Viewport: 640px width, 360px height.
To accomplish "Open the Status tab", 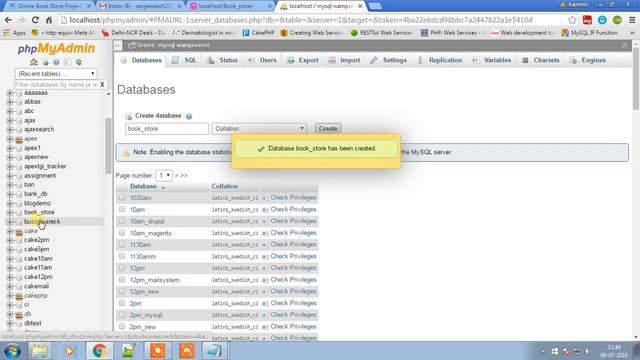I will pyautogui.click(x=222, y=60).
